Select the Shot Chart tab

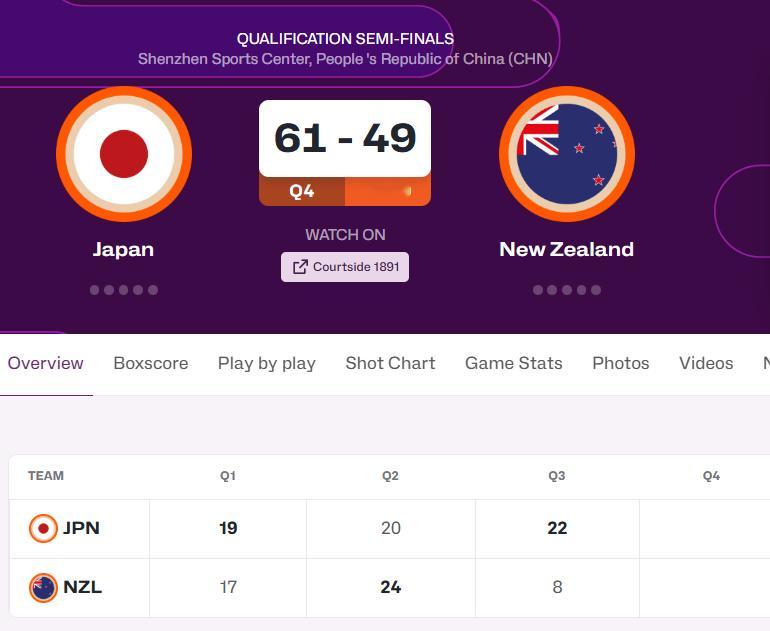point(390,363)
